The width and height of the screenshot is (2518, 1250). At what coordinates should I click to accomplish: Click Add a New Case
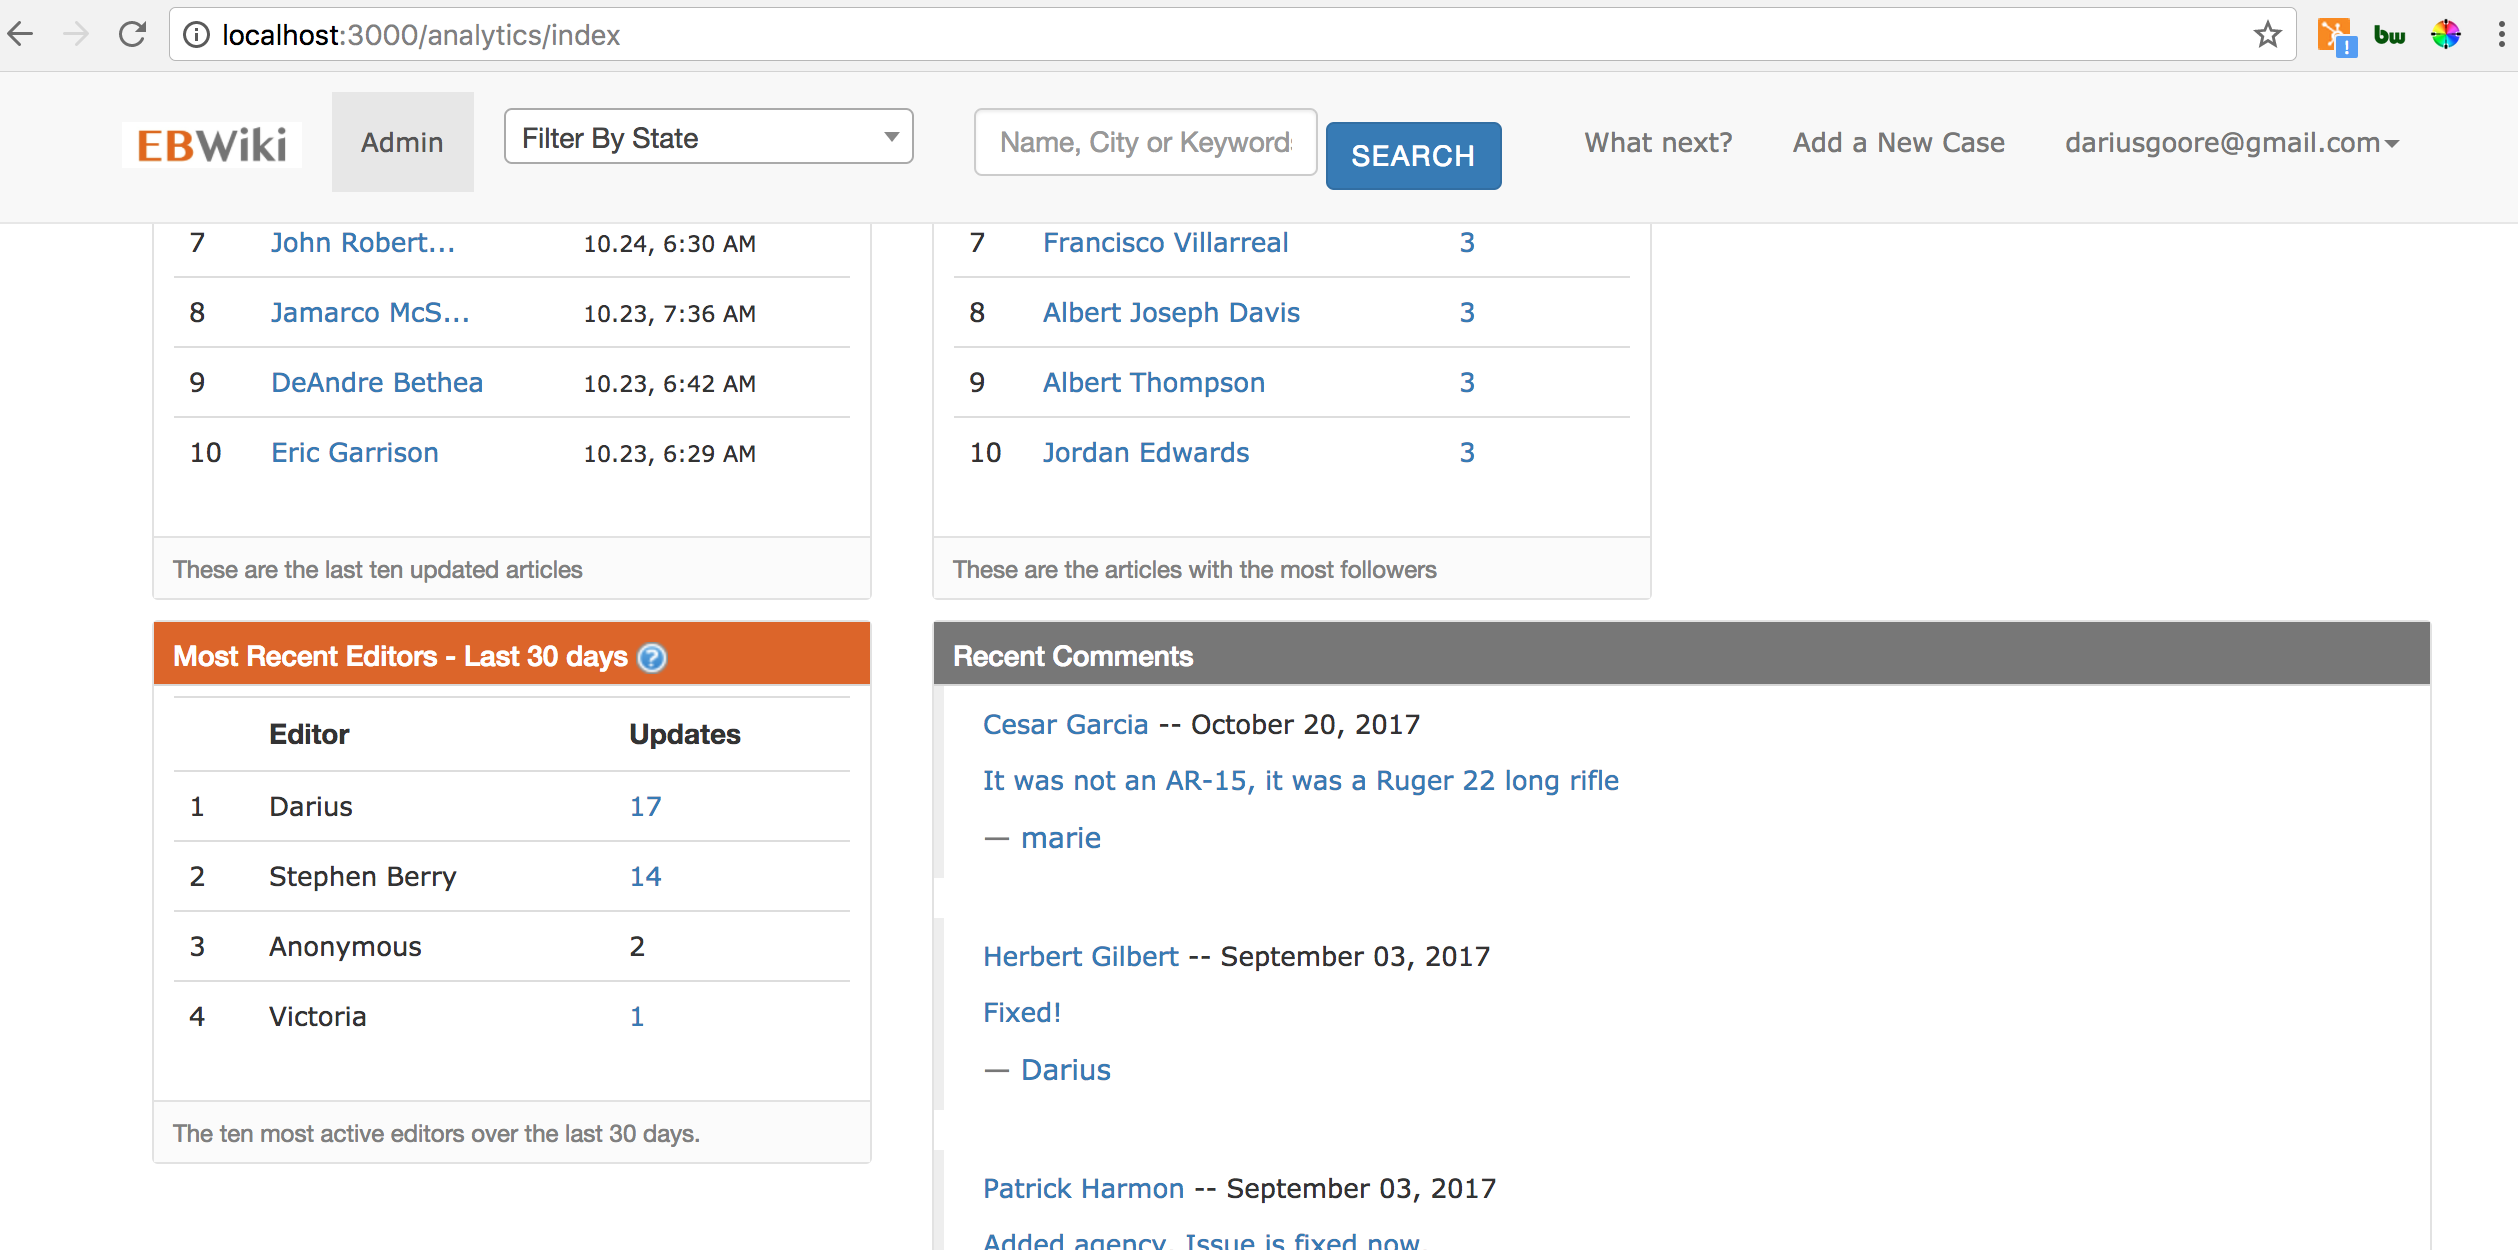click(1897, 142)
